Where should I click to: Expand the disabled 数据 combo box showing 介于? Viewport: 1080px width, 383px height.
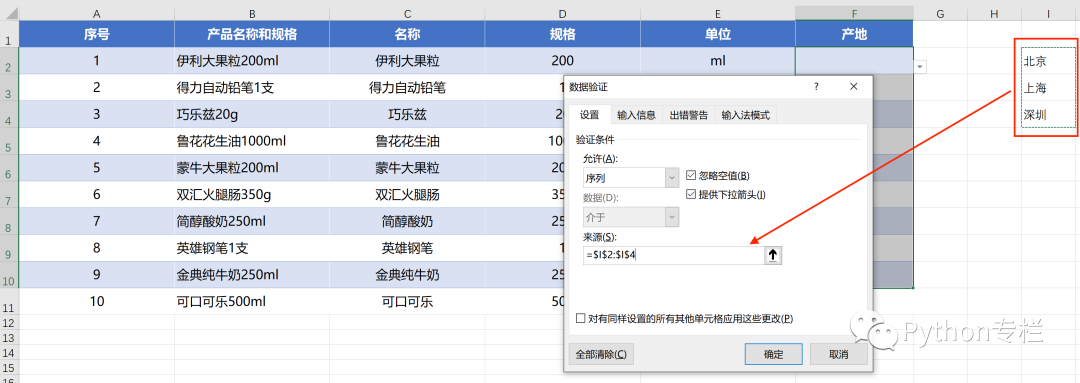click(x=672, y=217)
